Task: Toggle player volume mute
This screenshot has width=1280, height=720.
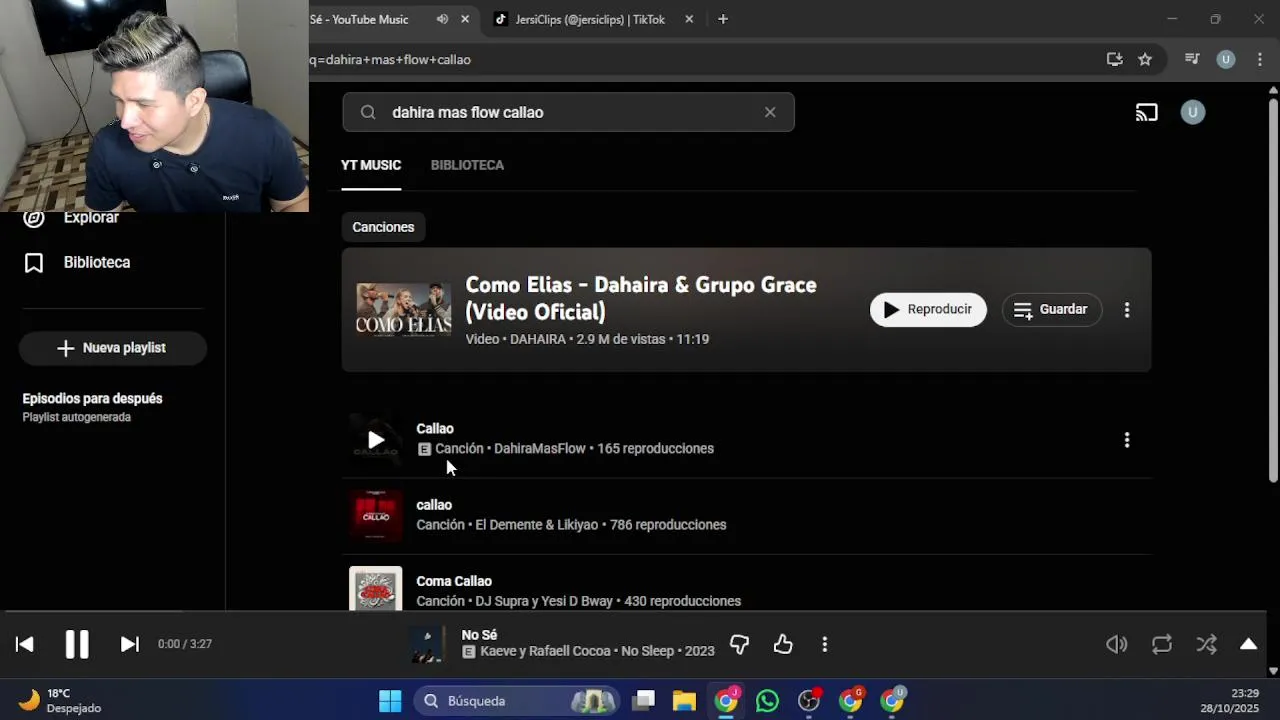Action: [x=1117, y=645]
